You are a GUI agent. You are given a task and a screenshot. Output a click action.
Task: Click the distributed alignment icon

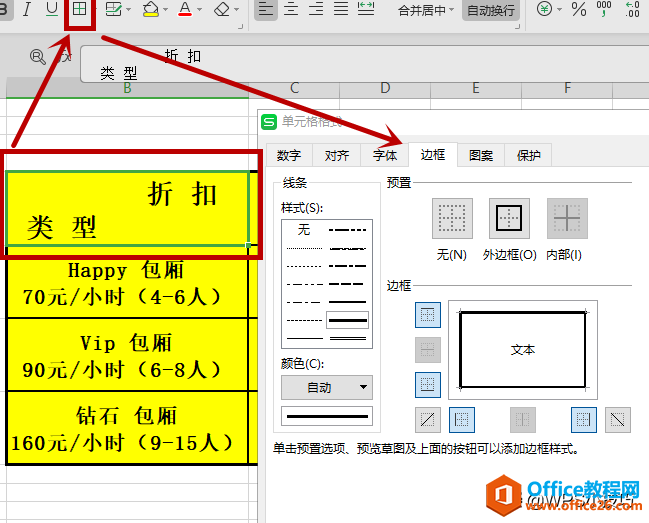[366, 9]
